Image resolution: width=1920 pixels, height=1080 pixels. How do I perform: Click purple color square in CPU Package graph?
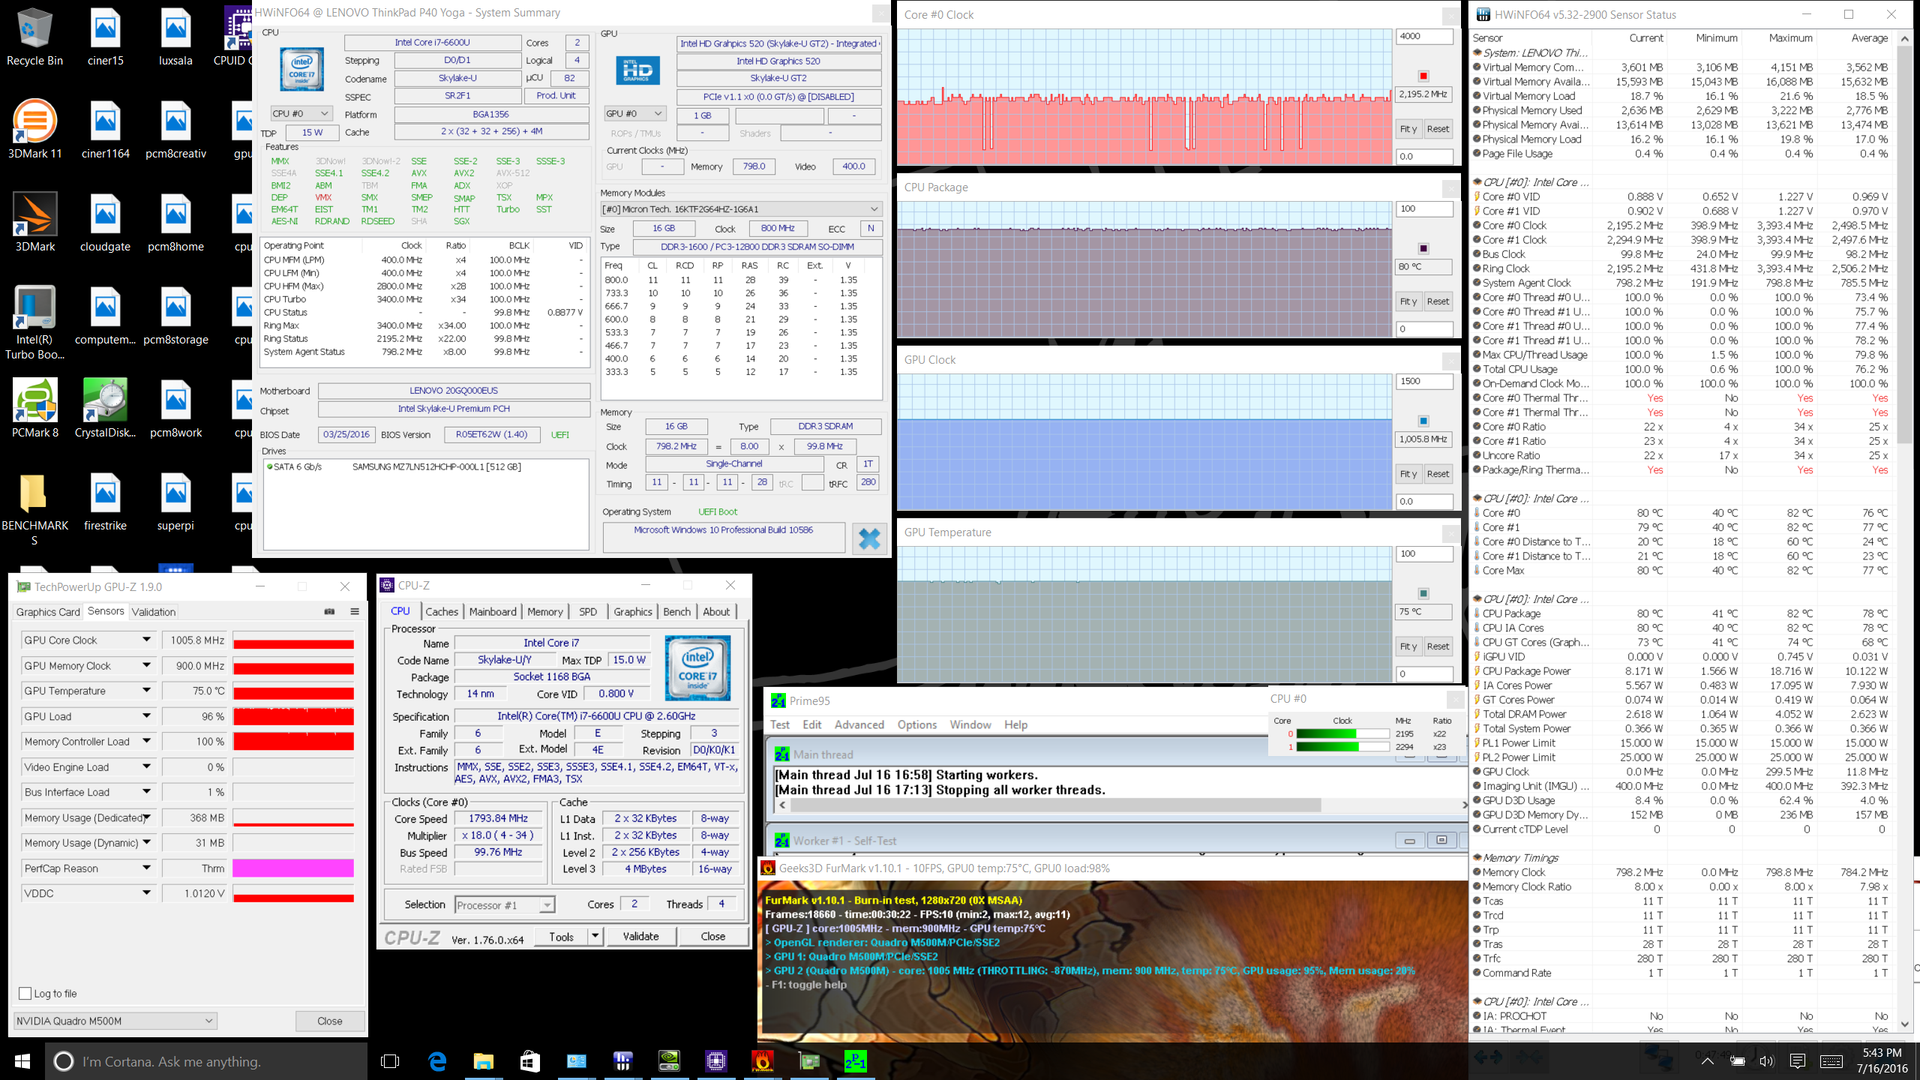[1423, 248]
